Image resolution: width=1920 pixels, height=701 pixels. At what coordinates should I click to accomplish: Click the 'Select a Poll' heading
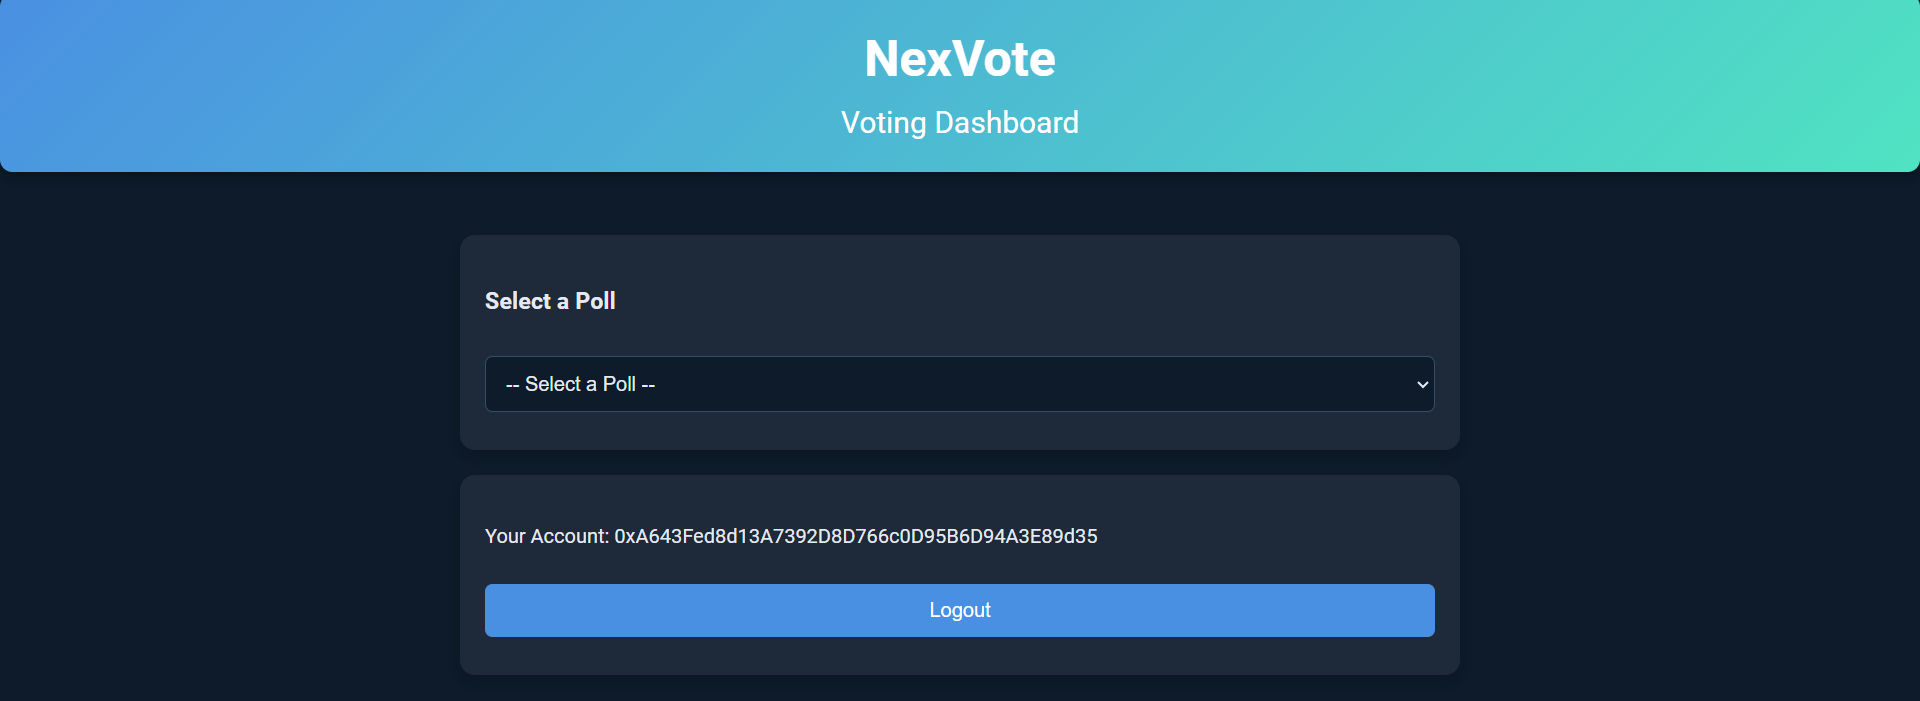click(549, 300)
